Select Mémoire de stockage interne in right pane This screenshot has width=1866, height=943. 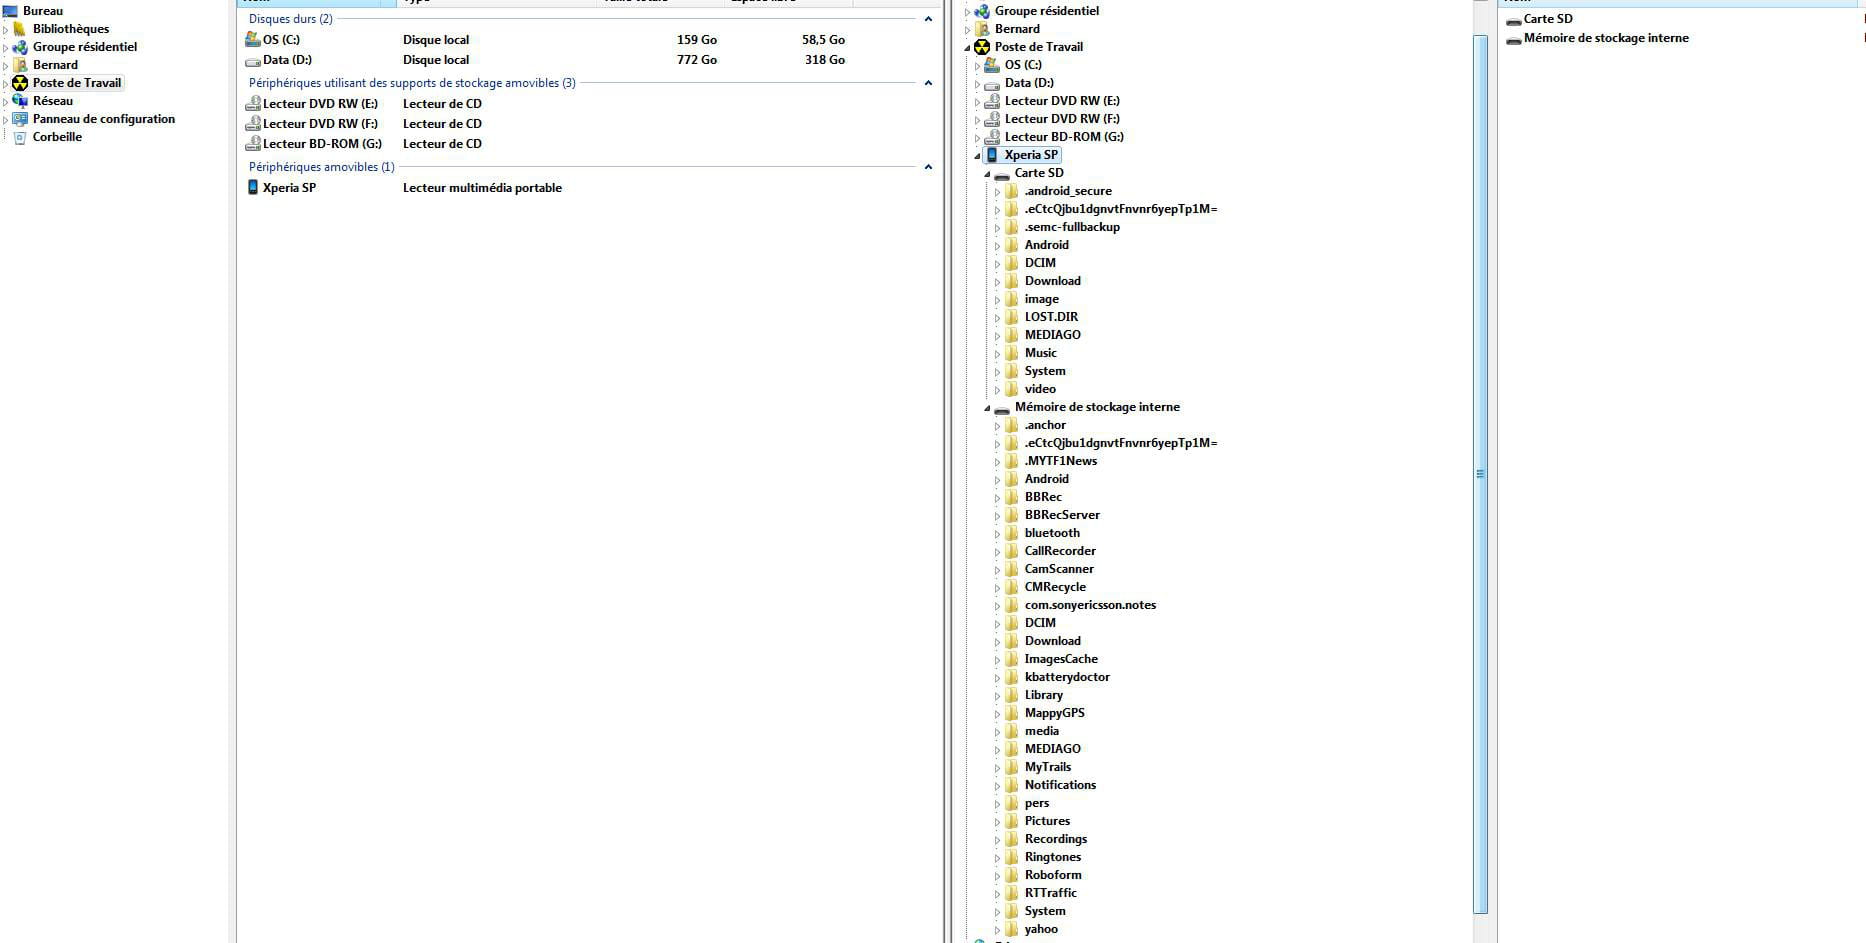1605,38
